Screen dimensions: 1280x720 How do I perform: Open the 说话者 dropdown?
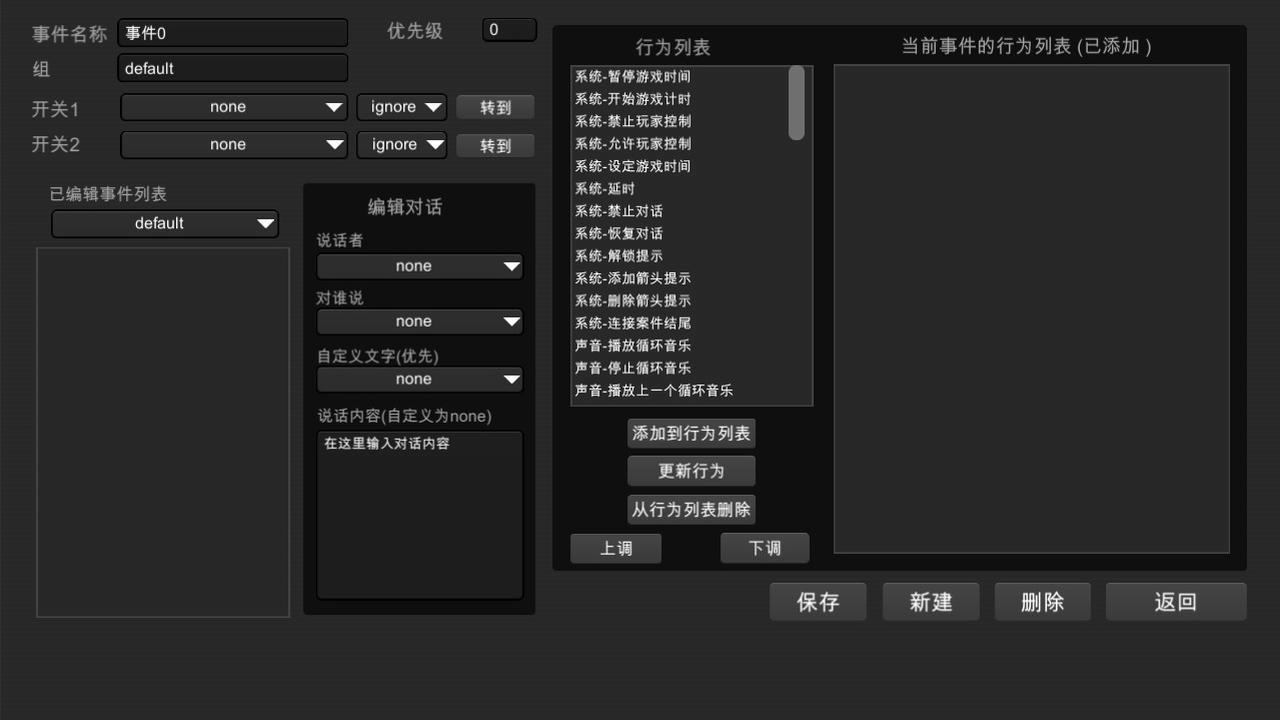click(x=420, y=266)
